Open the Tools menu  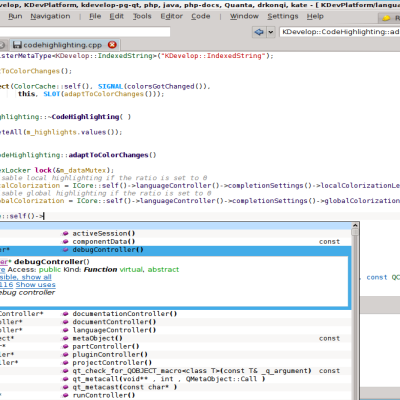tap(142, 16)
